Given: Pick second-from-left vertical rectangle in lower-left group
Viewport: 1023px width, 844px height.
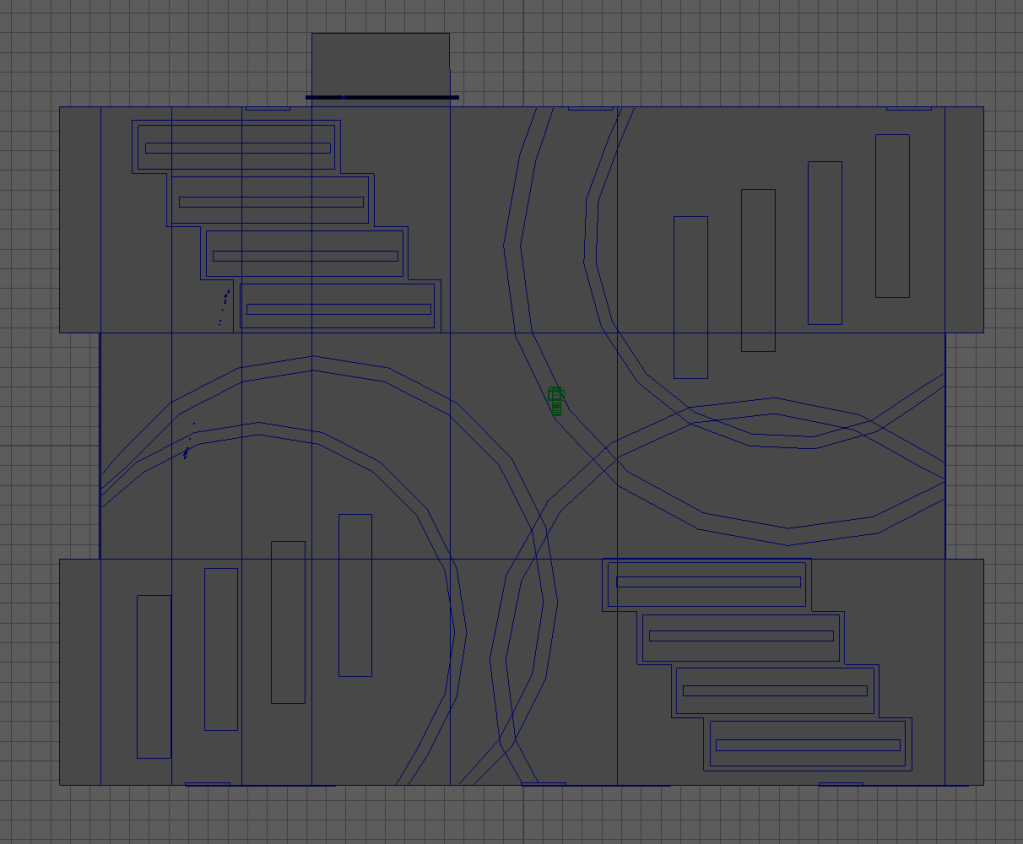Looking at the screenshot, I should (221, 649).
